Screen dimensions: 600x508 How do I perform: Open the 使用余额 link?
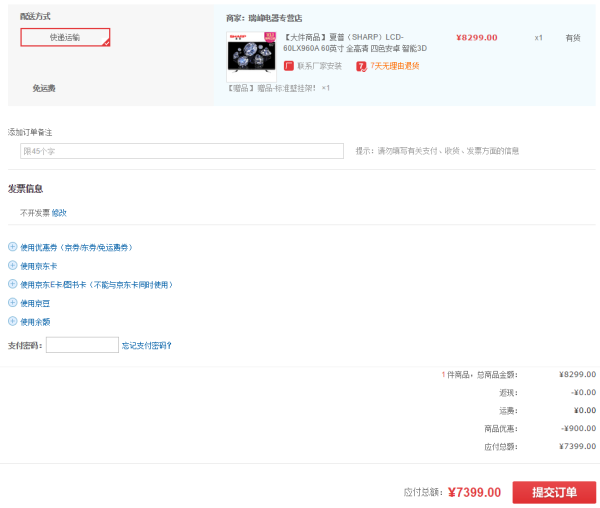click(x=35, y=322)
